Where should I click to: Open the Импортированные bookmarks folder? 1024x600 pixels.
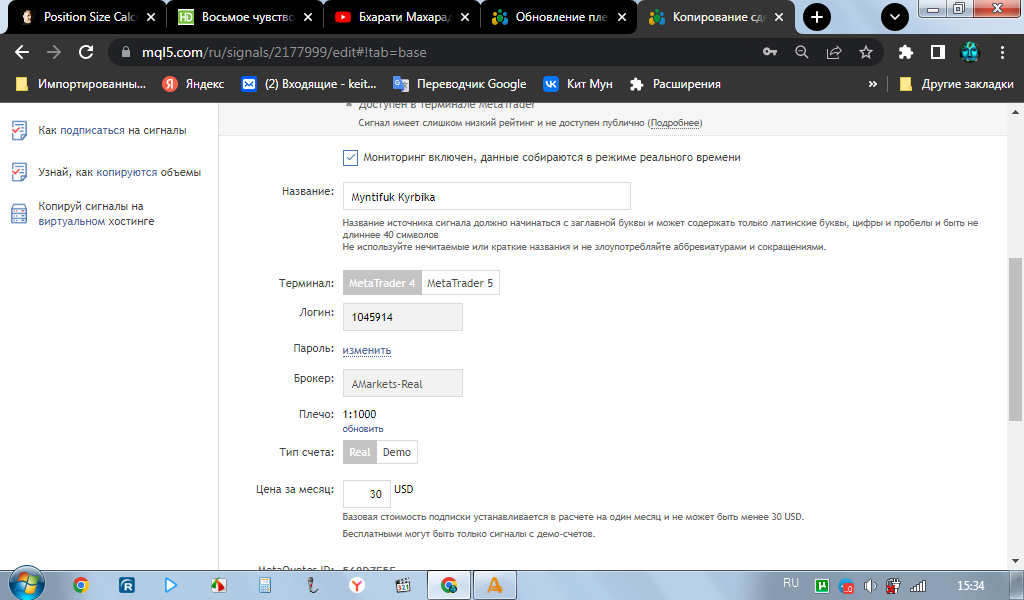[81, 84]
